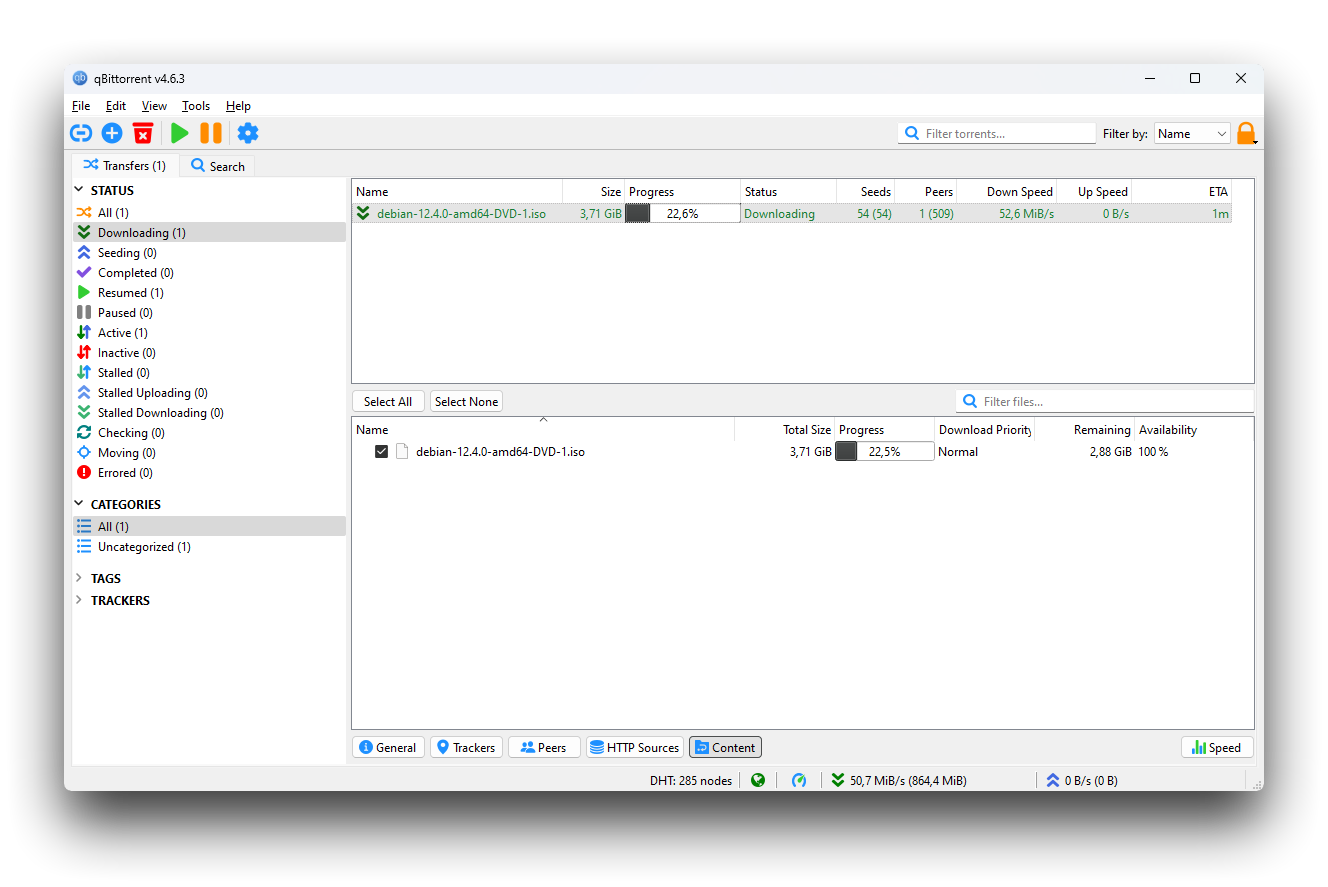Click the Speed graph button
1328x887 pixels.
1217,747
